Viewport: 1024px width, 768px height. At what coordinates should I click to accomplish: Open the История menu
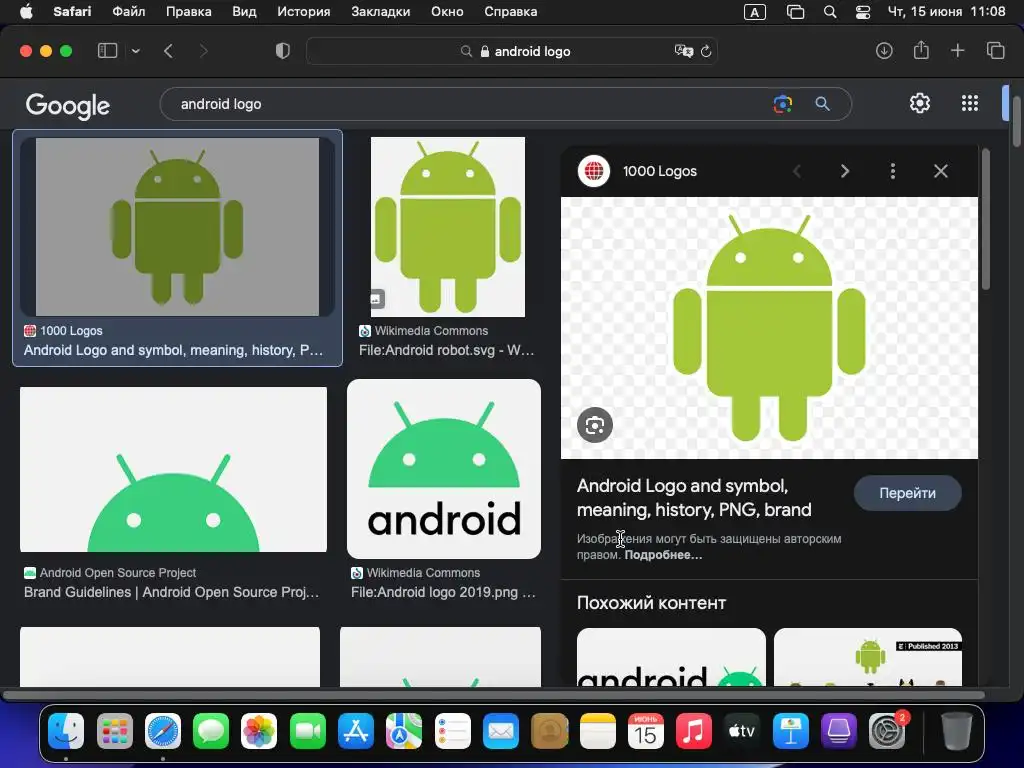tap(304, 12)
